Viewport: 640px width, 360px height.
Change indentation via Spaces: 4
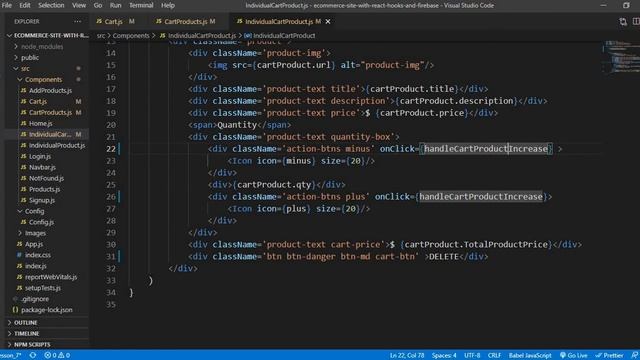(444, 355)
